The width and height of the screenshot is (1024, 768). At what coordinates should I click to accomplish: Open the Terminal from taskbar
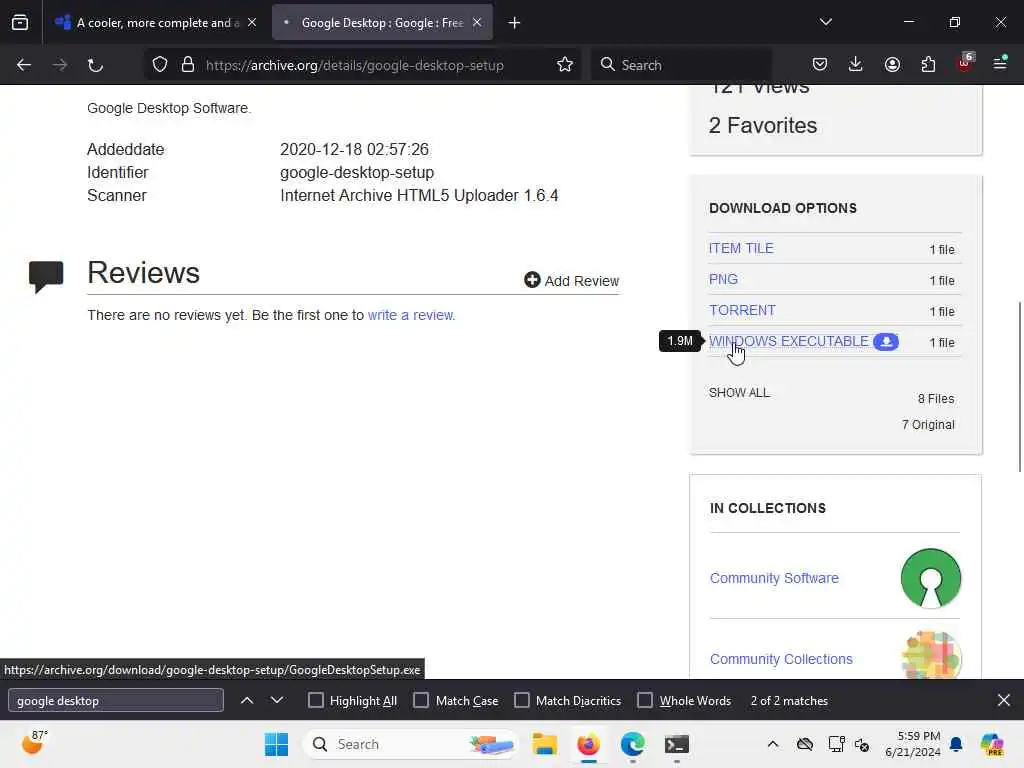pos(677,744)
